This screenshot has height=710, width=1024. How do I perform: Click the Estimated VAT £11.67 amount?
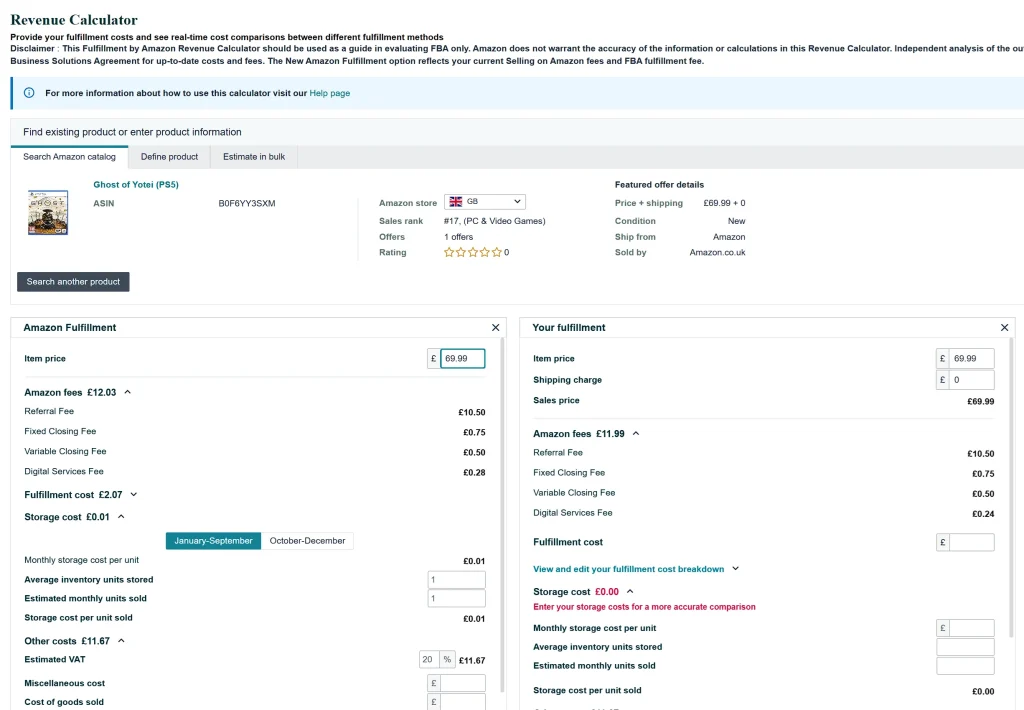coord(472,660)
